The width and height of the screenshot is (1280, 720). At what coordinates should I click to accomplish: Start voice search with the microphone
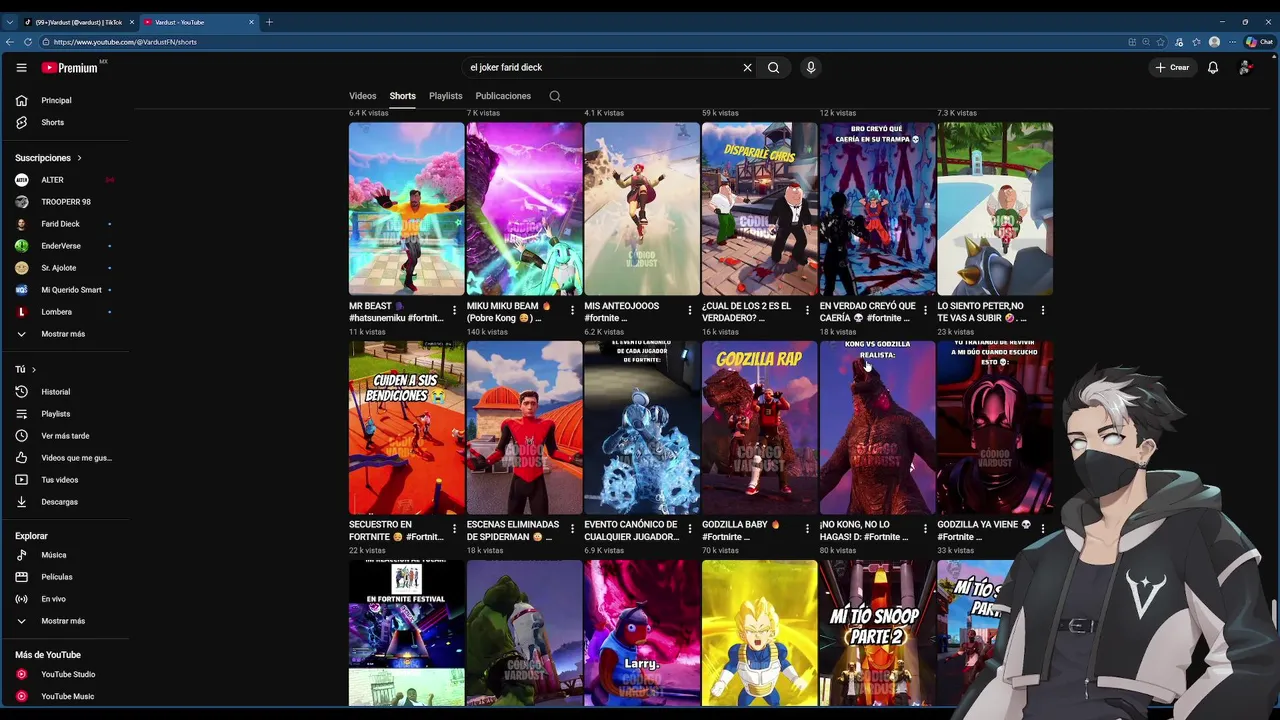[x=811, y=68]
